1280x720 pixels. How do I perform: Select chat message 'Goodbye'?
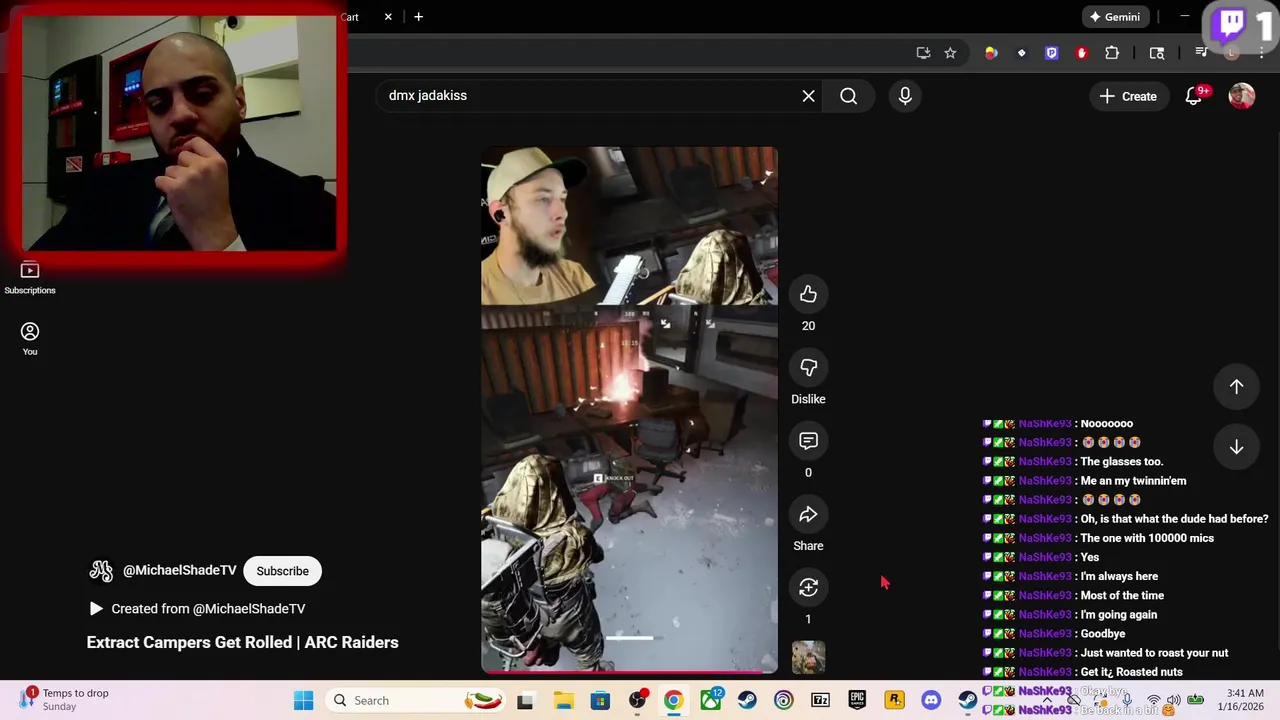tap(1103, 634)
